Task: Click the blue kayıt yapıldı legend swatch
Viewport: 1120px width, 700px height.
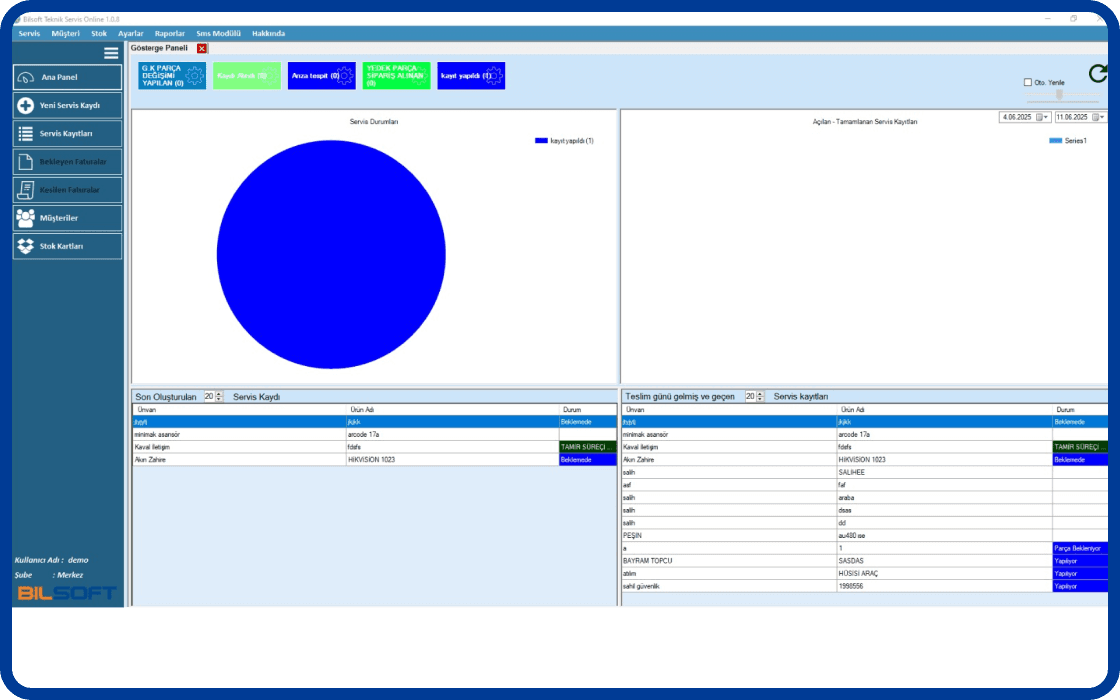Action: (541, 141)
